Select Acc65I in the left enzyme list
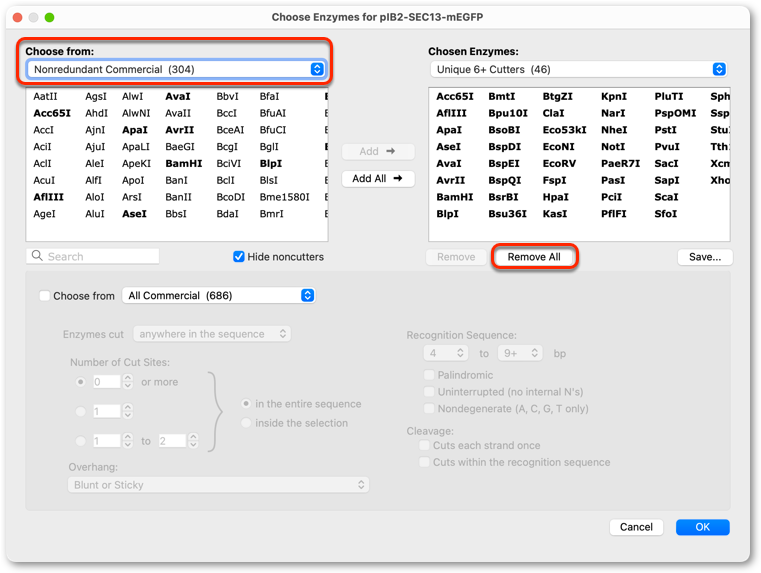This screenshot has height=573, width=761. pyautogui.click(x=52, y=113)
